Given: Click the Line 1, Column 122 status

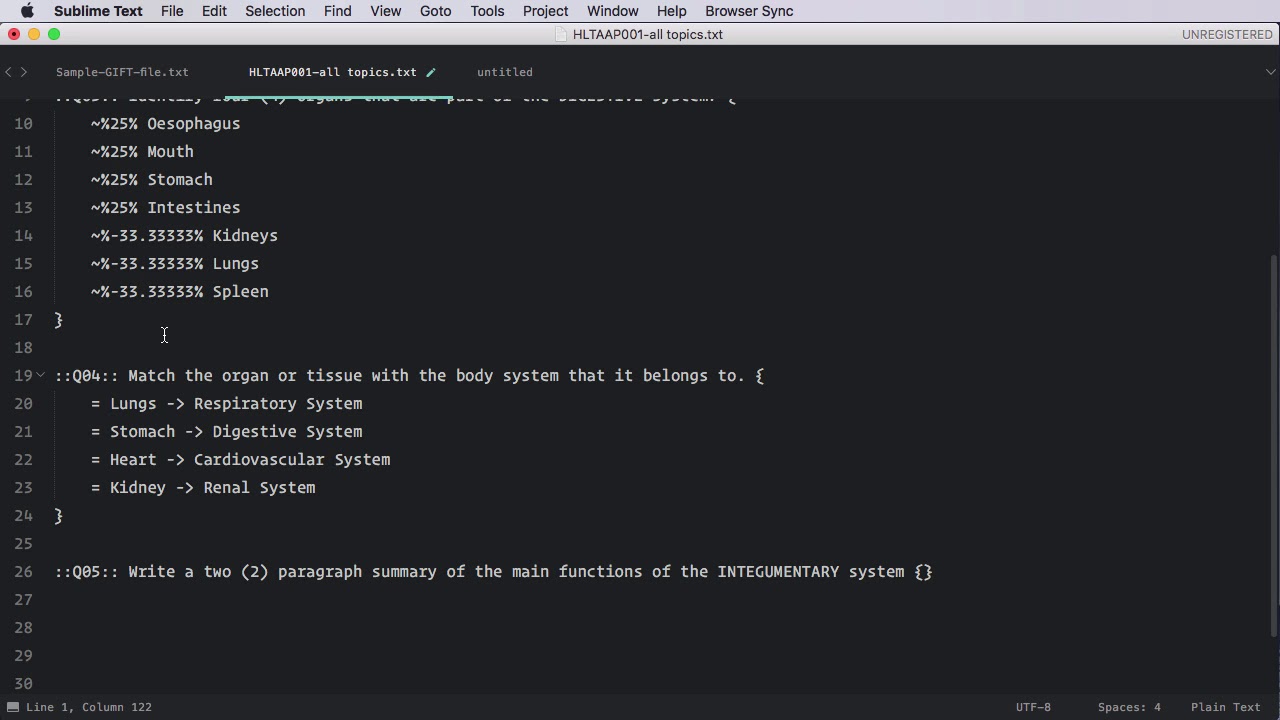Looking at the screenshot, I should pyautogui.click(x=89, y=707).
